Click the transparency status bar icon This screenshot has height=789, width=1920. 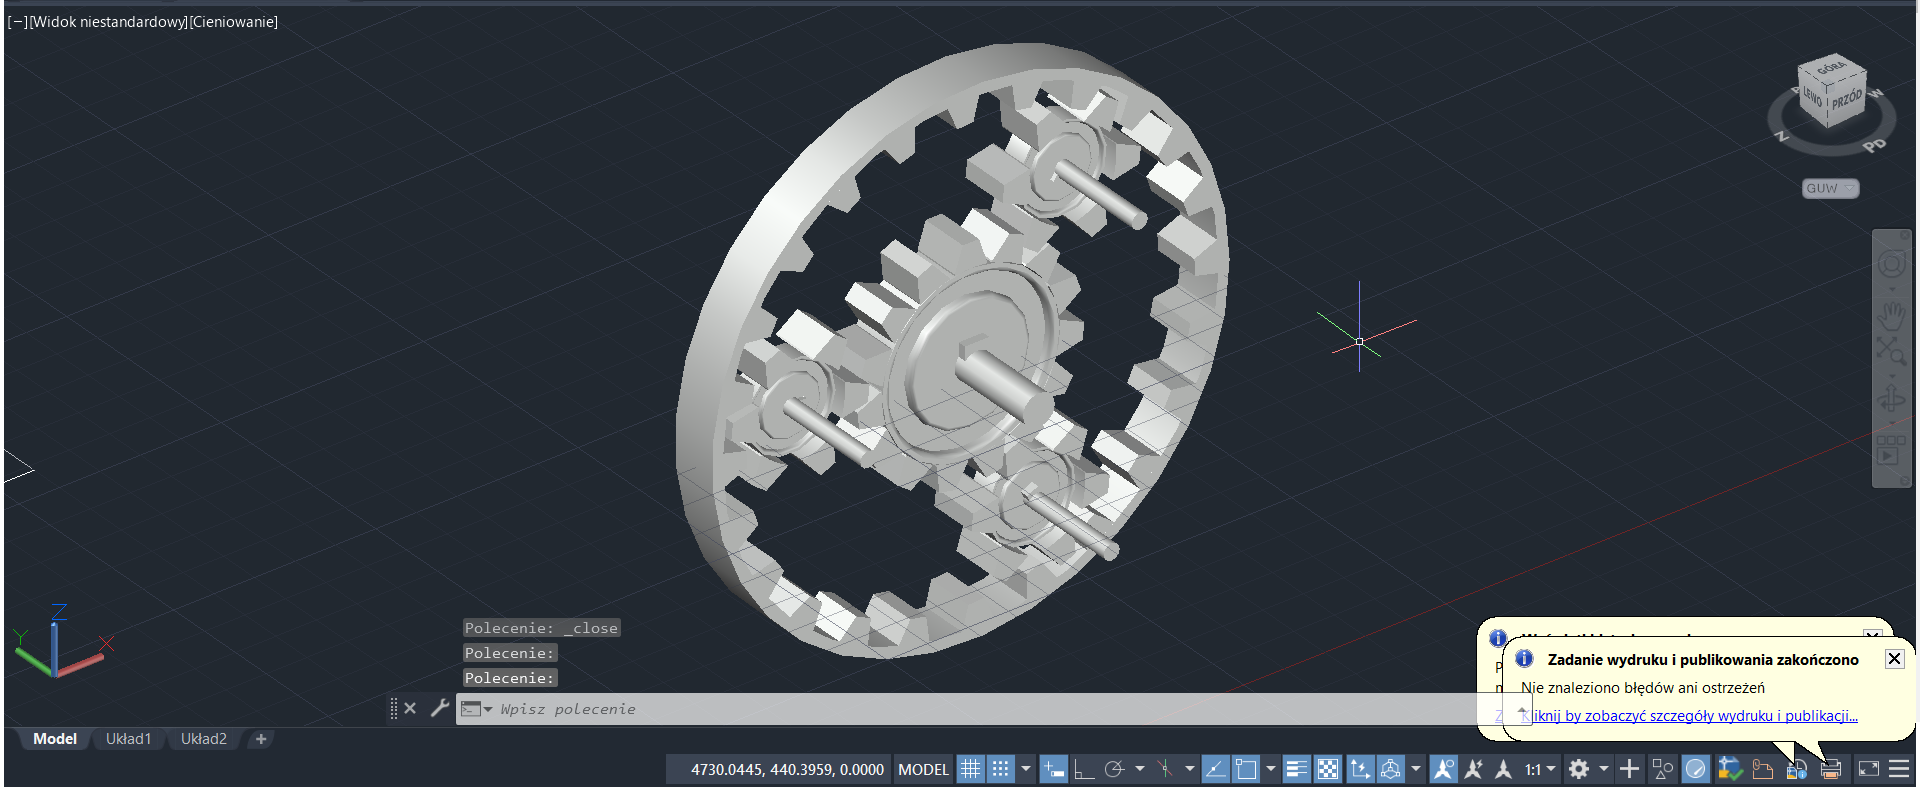point(1327,769)
